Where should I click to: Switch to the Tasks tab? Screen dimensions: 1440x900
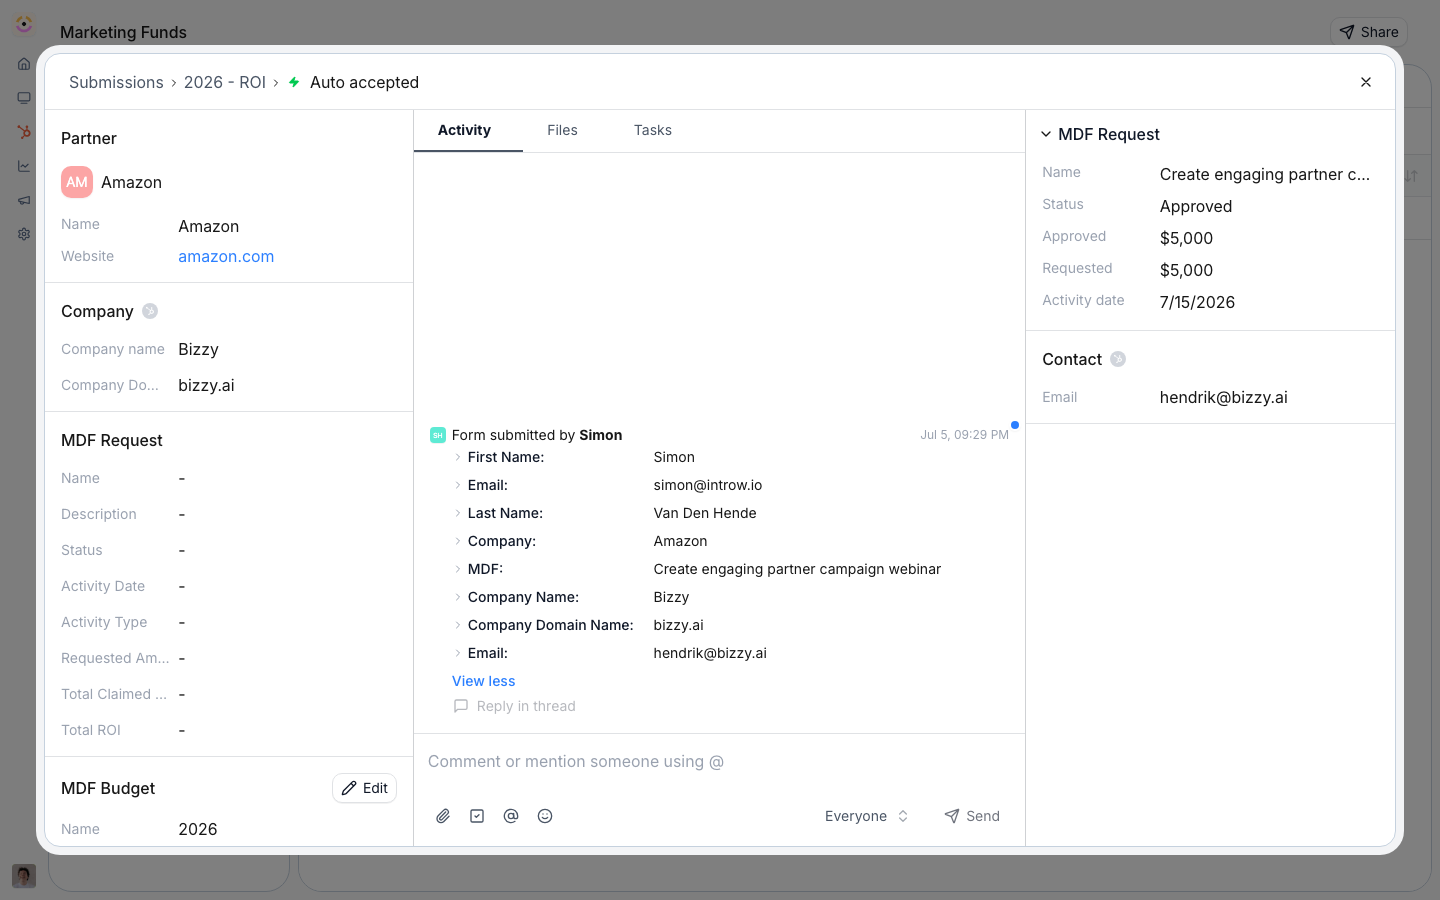[x=652, y=130]
